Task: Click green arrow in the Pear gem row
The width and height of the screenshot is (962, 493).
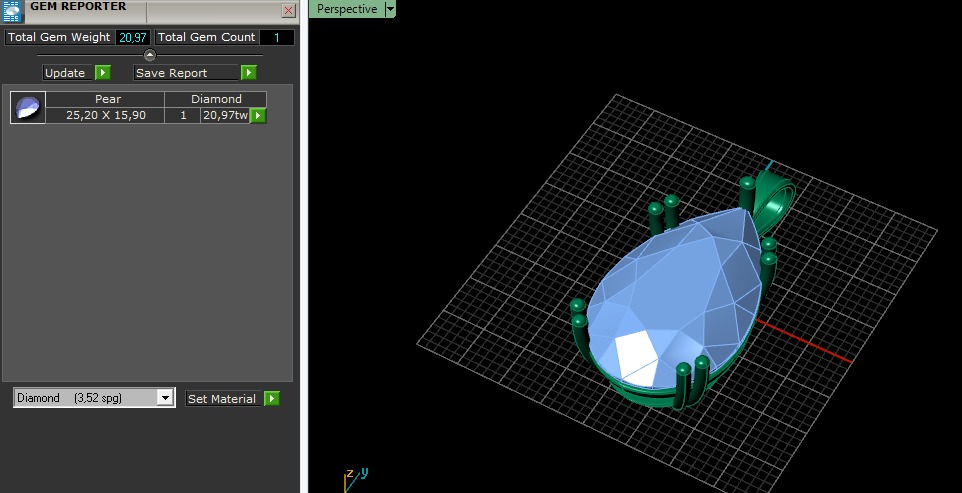Action: (x=258, y=115)
